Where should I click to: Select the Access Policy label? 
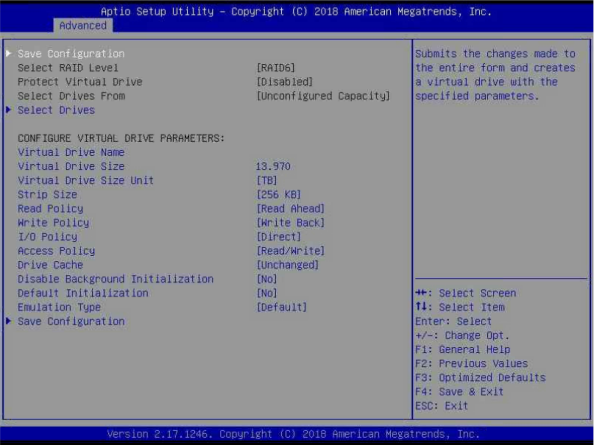click(x=56, y=251)
